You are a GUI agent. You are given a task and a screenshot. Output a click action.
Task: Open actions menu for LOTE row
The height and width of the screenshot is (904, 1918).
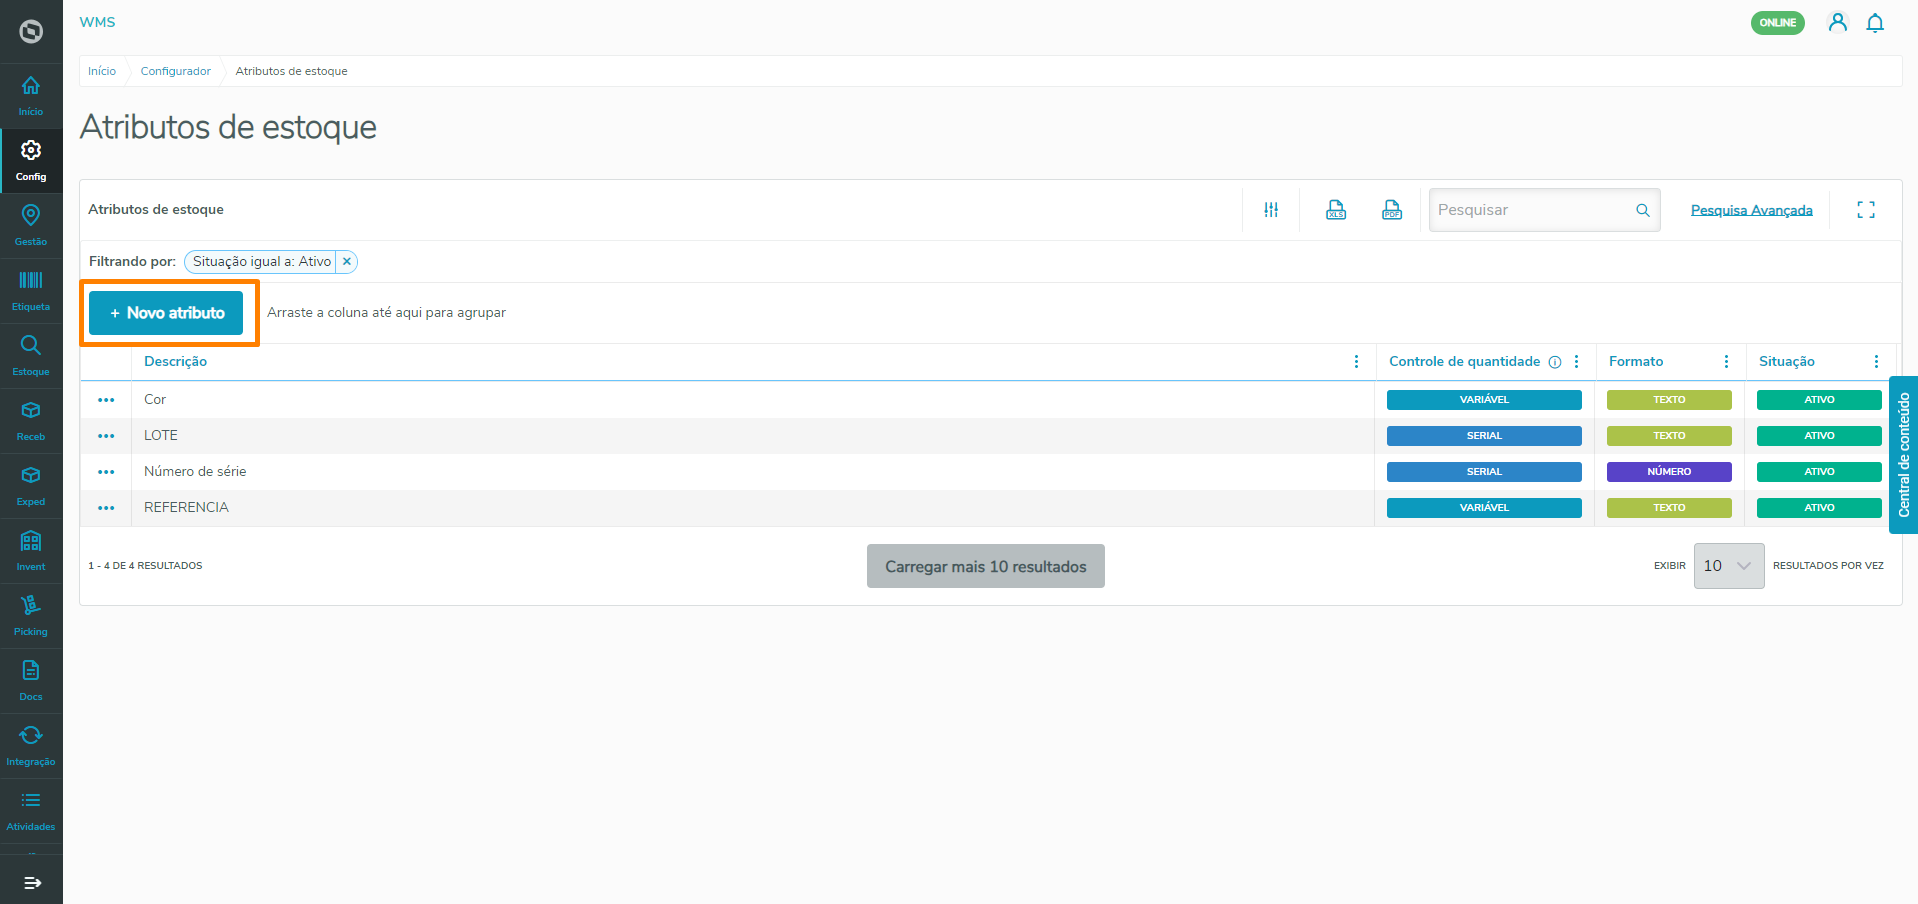click(x=106, y=436)
